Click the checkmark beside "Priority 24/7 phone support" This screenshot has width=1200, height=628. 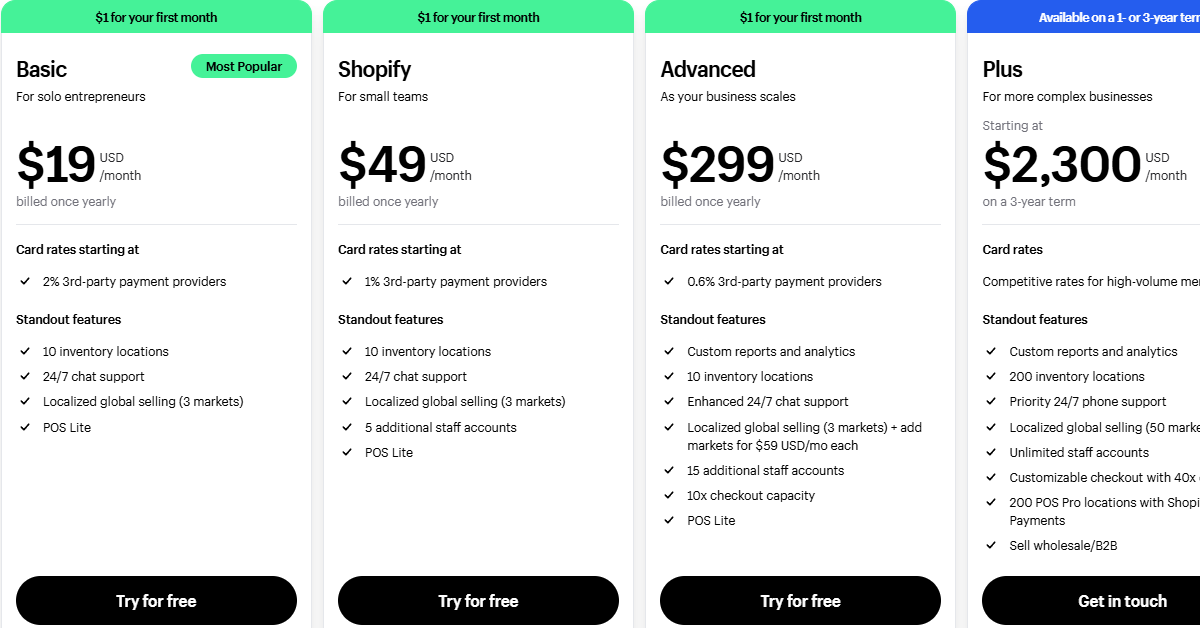point(991,401)
